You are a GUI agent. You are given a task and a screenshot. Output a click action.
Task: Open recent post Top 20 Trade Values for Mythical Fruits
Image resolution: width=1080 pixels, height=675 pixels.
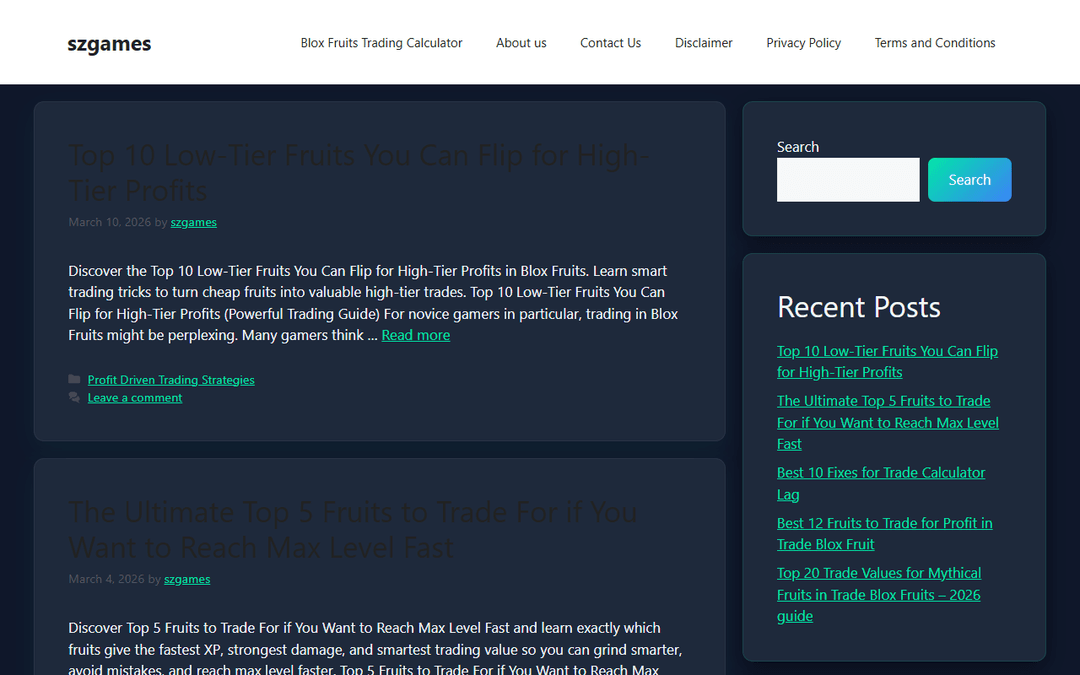pyautogui.click(x=879, y=594)
